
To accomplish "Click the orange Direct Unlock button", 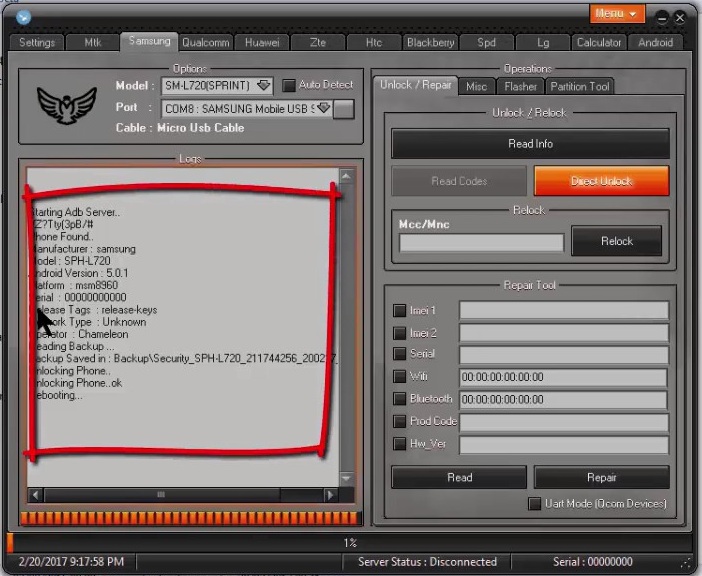I will [602, 181].
